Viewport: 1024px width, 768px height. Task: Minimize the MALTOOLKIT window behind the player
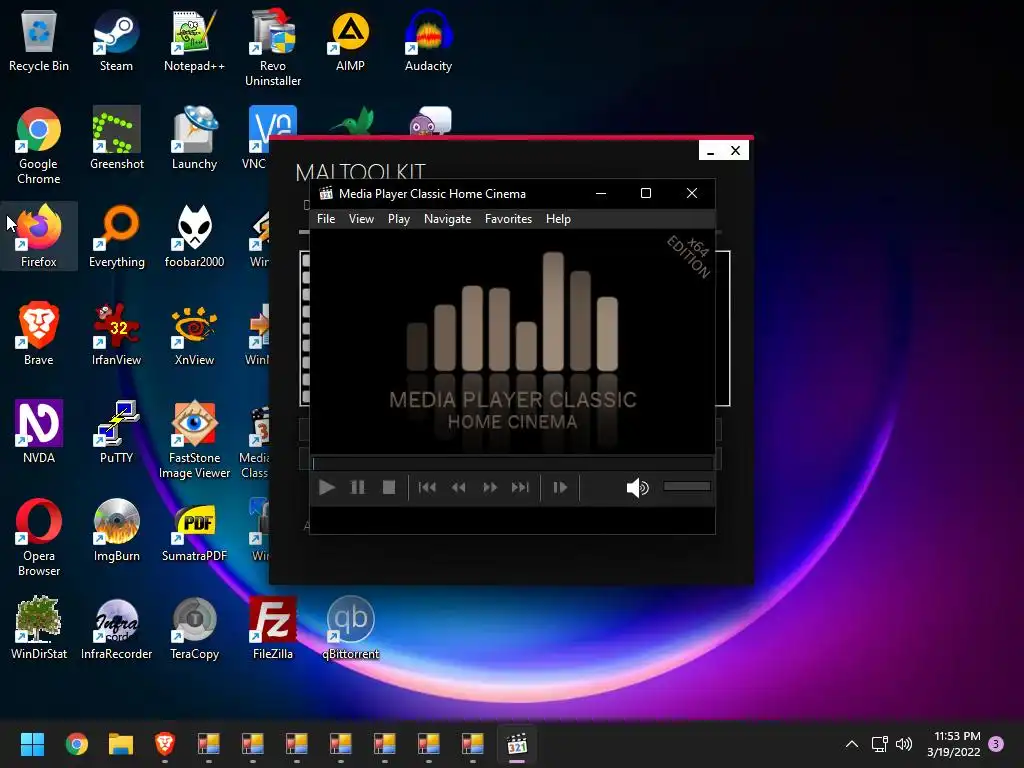(x=711, y=151)
